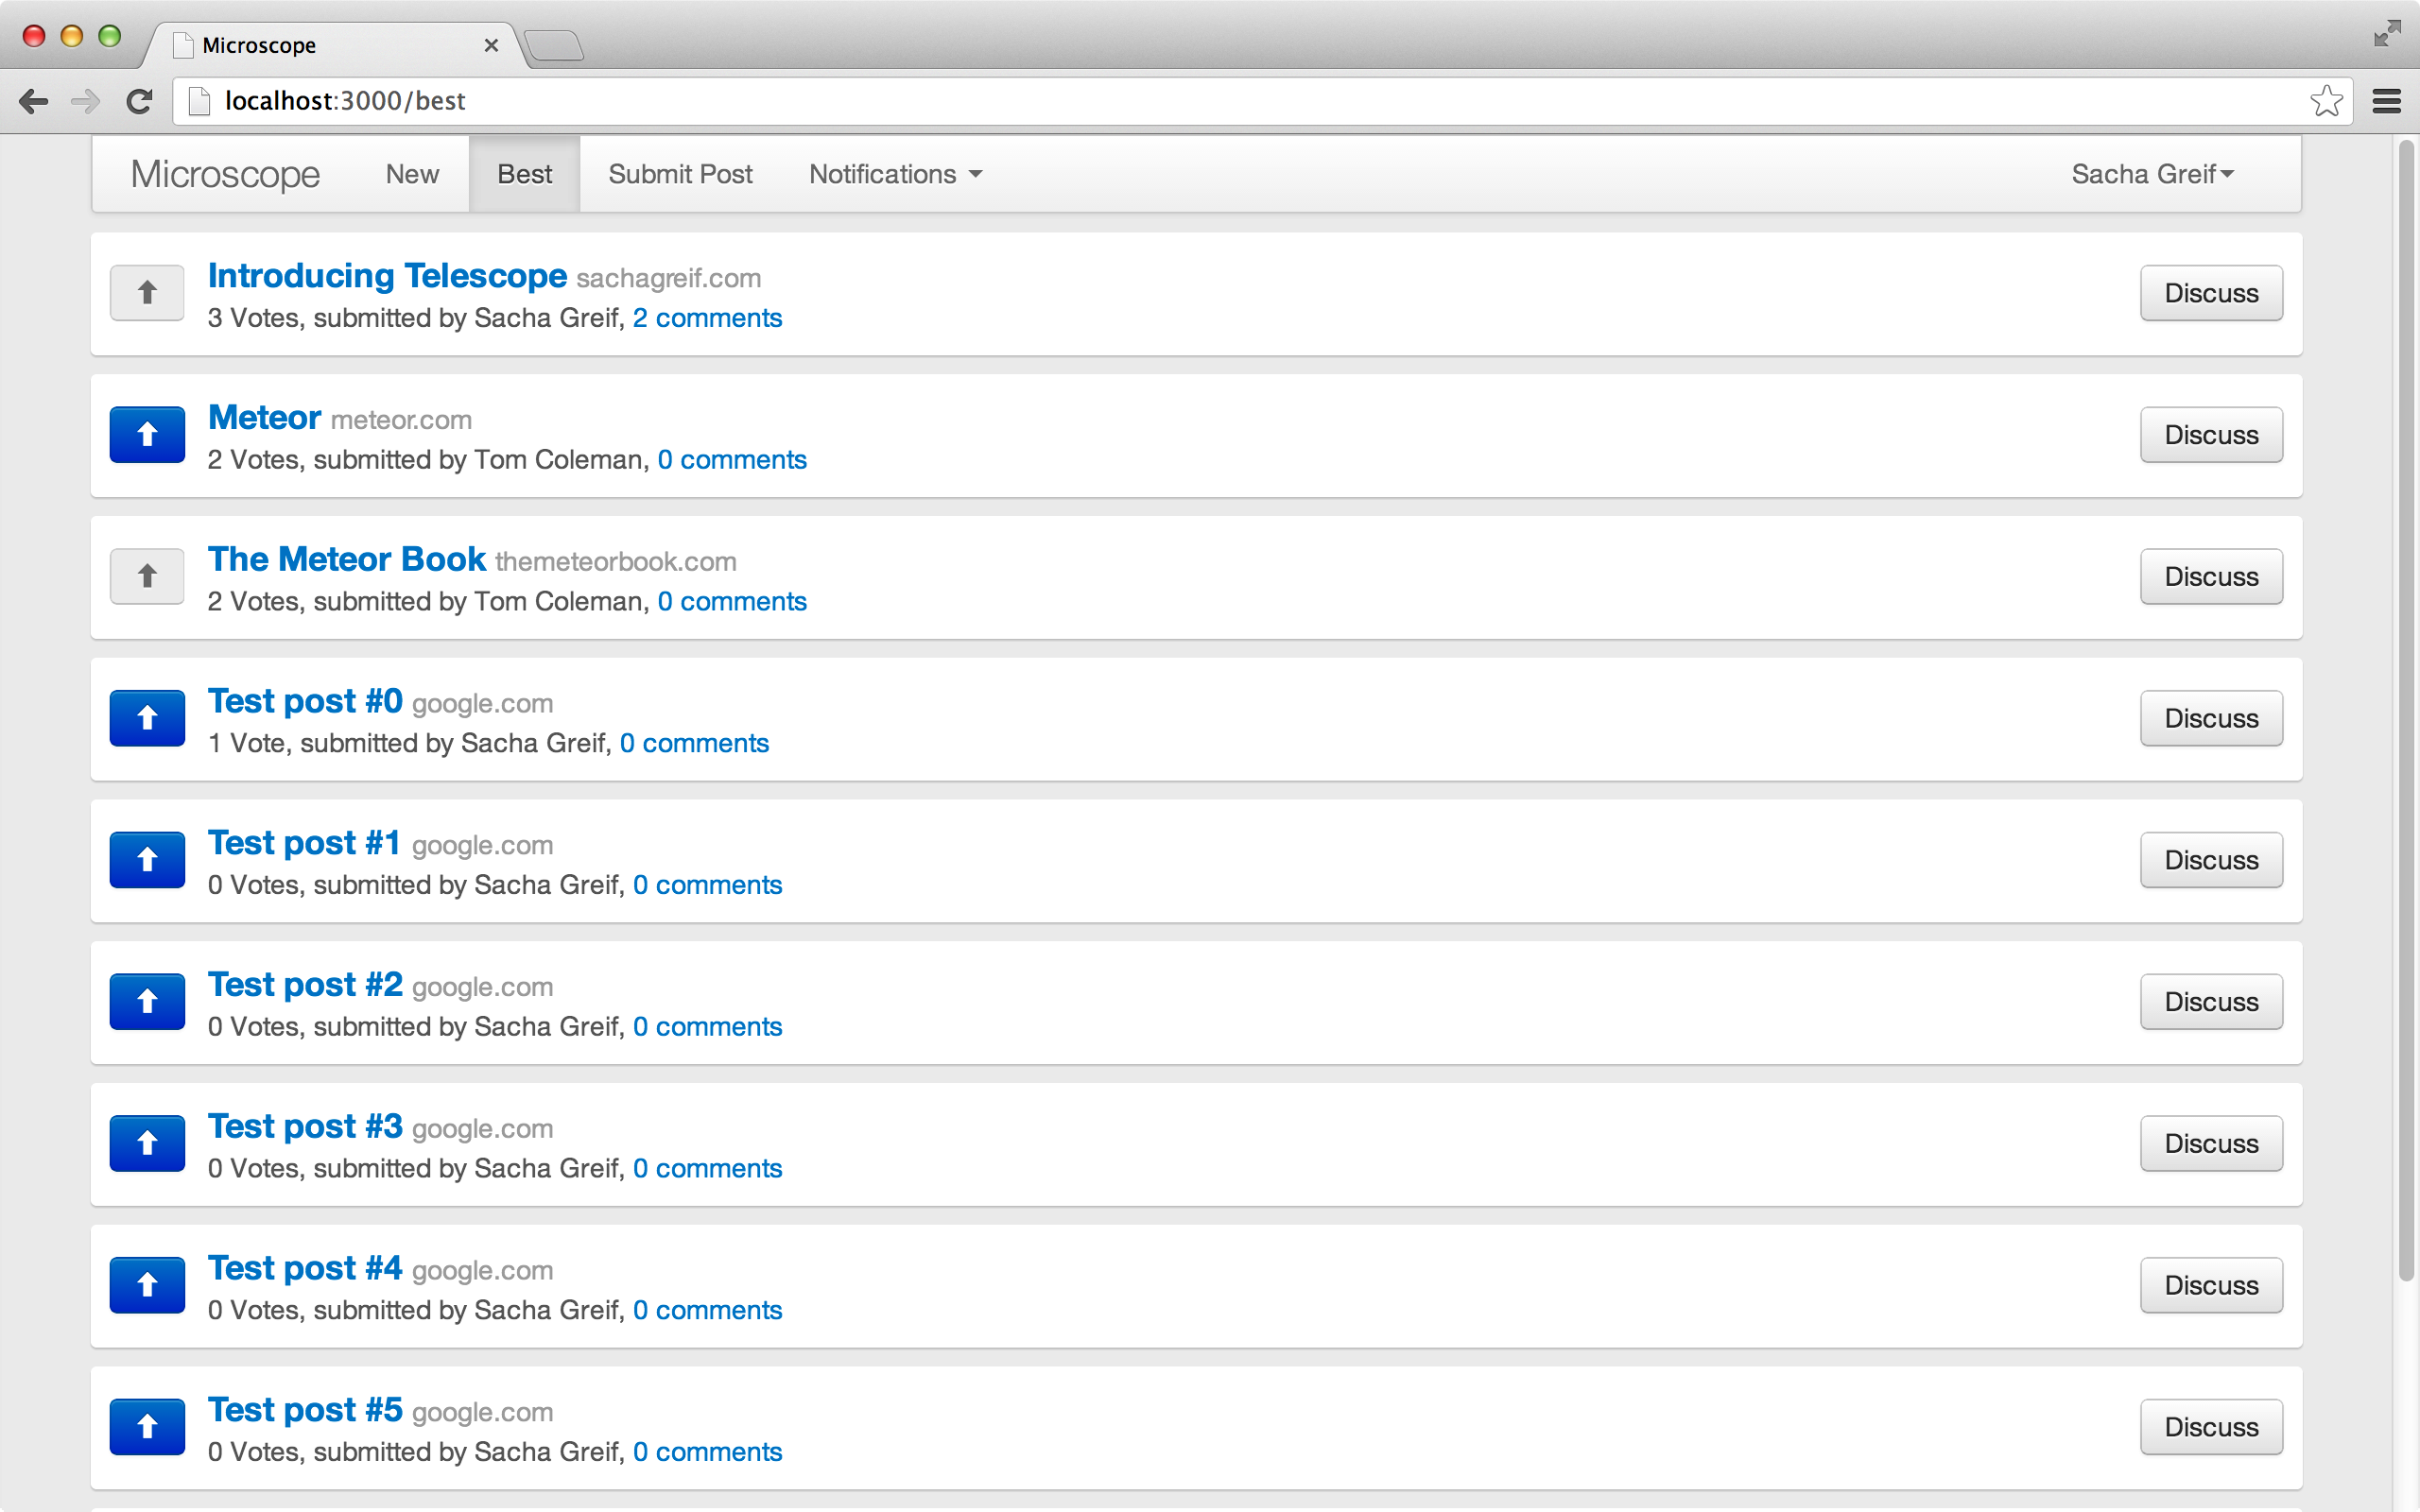
Task: Expand the Notifications dropdown
Action: (x=895, y=174)
